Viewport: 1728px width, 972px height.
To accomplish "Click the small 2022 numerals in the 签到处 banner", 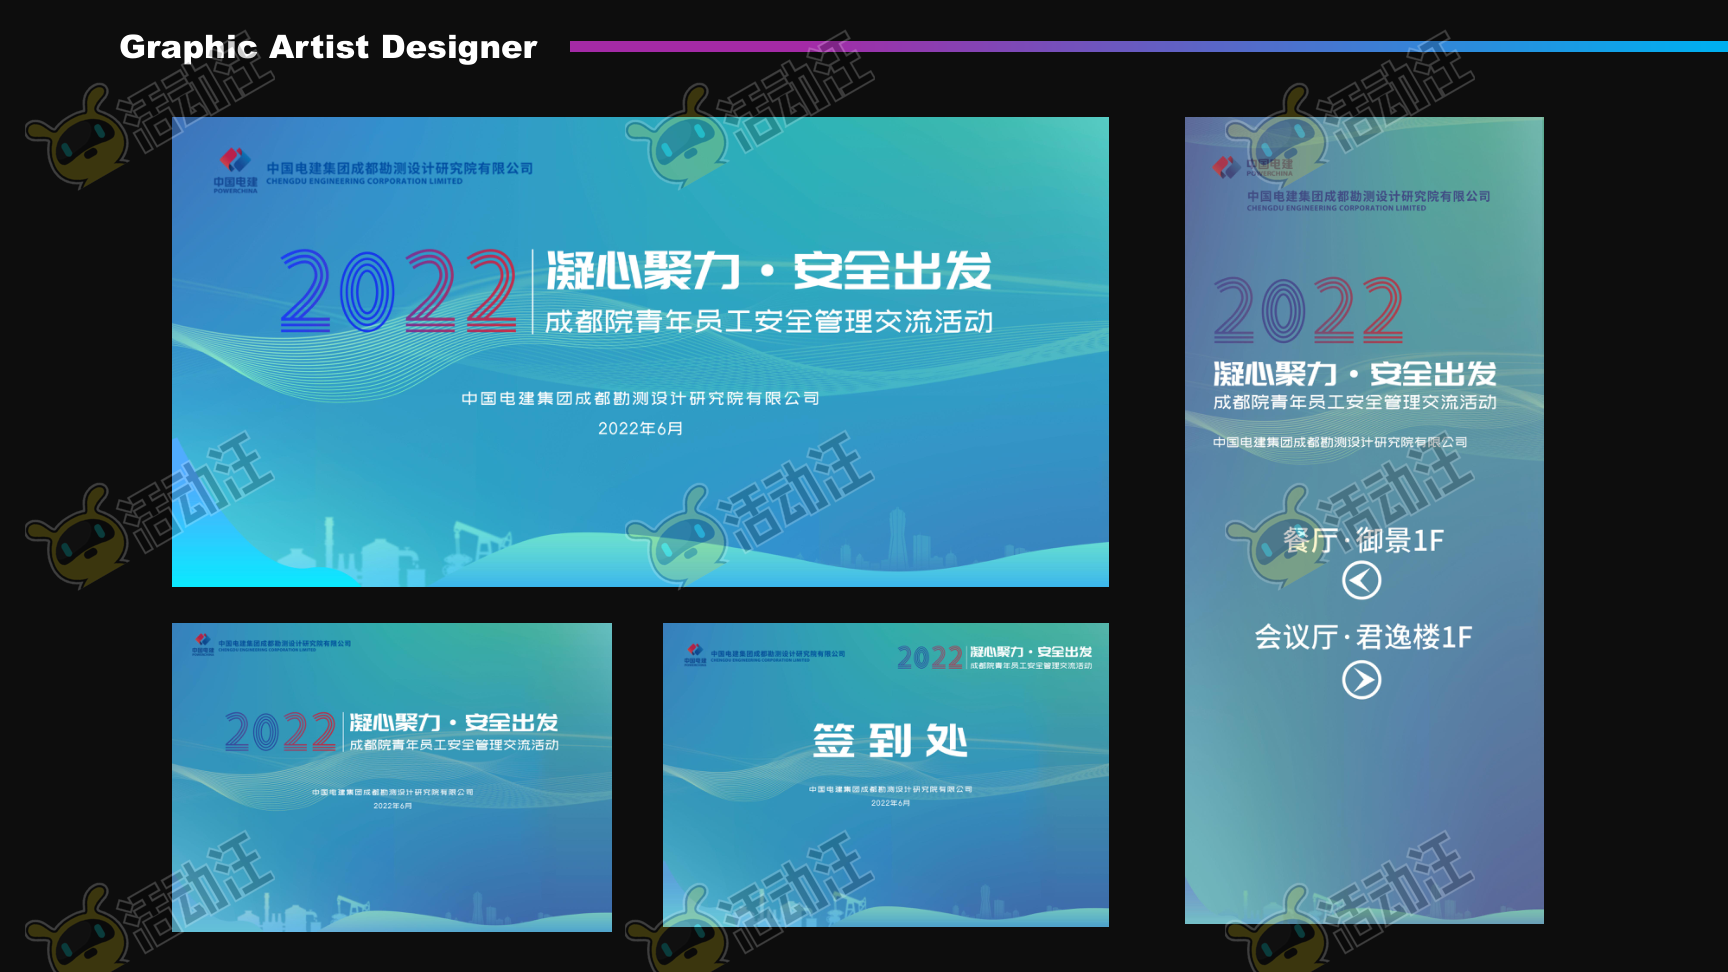I will point(929,657).
